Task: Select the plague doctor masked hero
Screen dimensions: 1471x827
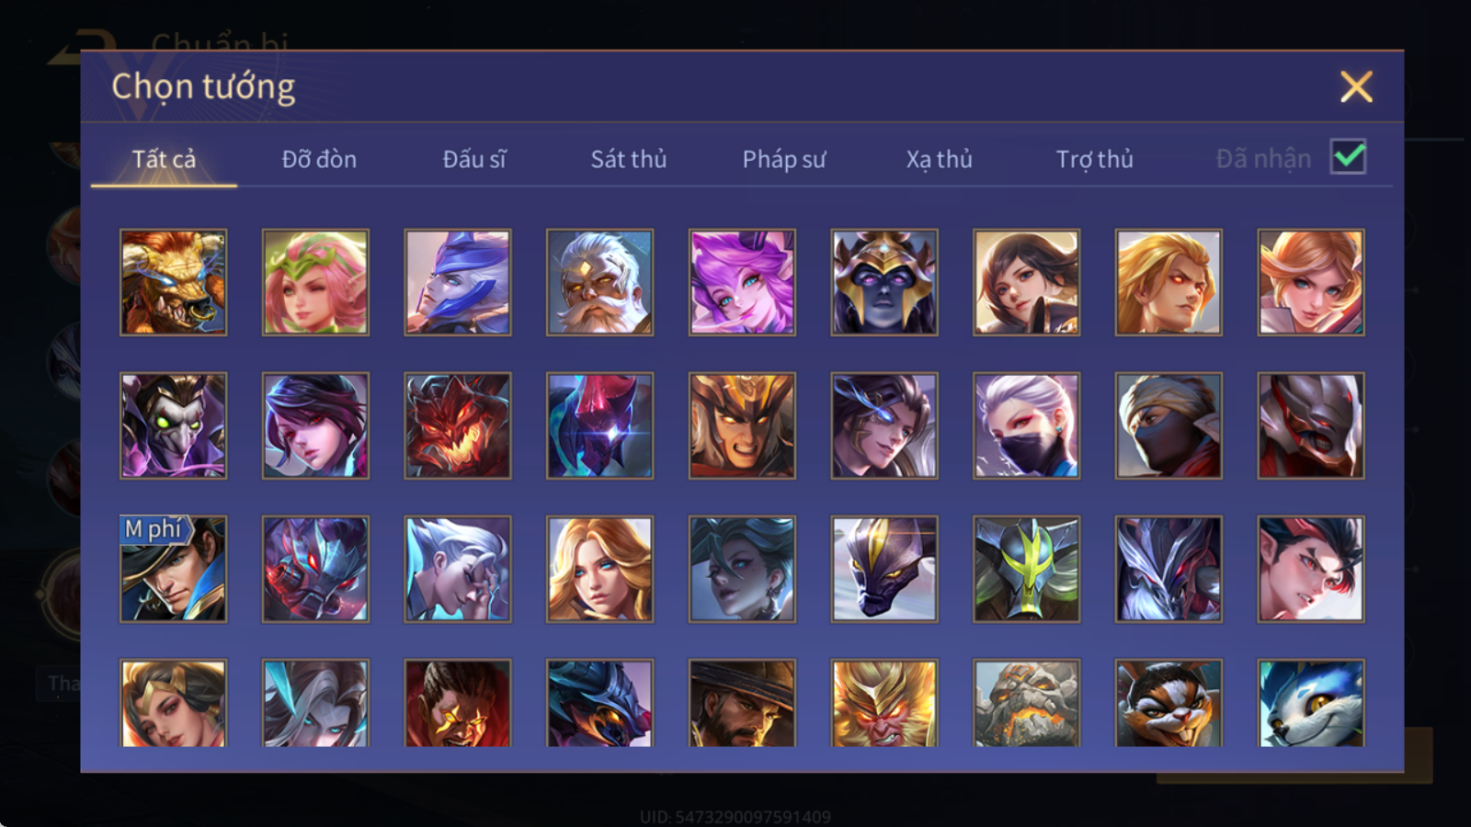Action: tap(173, 426)
